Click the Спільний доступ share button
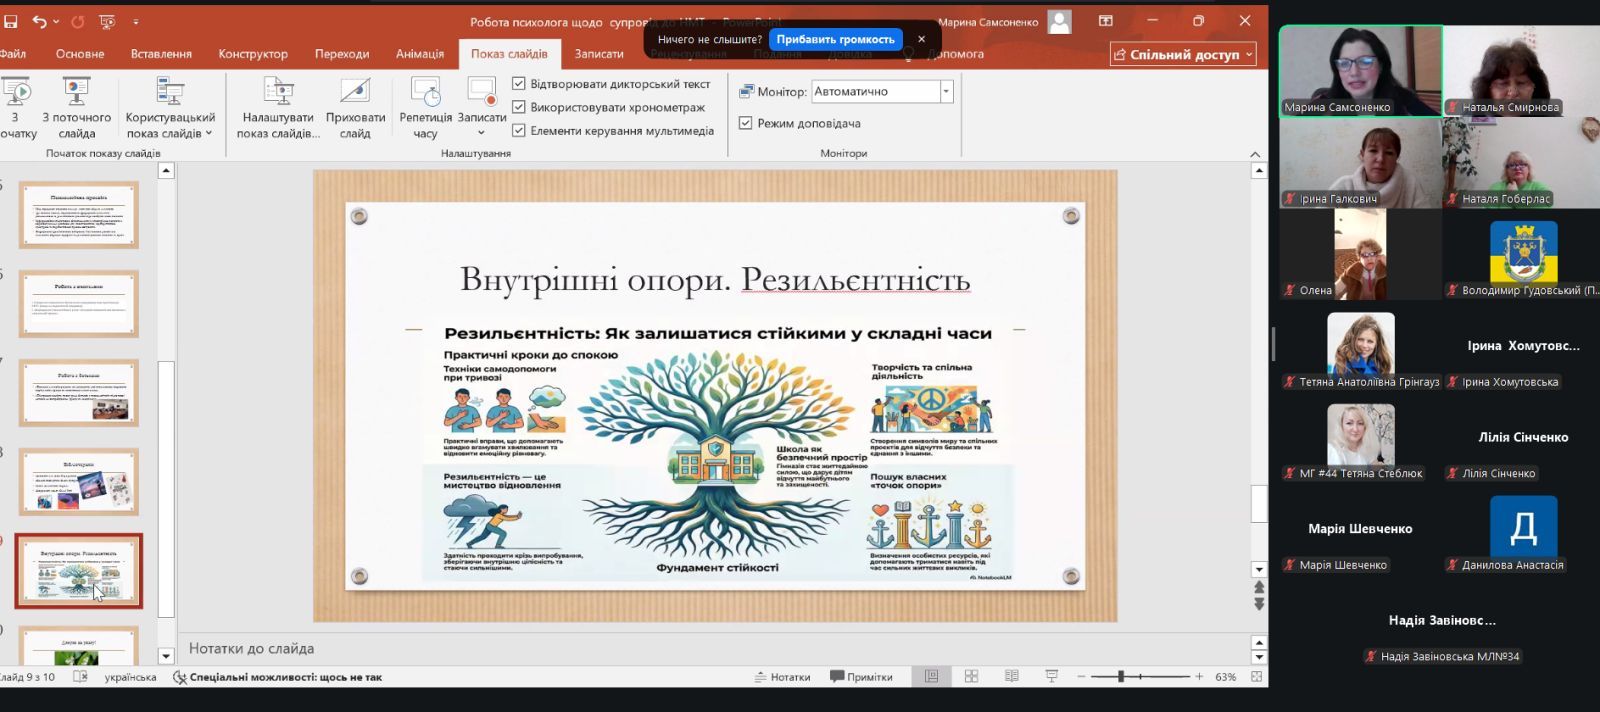The height and width of the screenshot is (712, 1600). pos(1183,55)
